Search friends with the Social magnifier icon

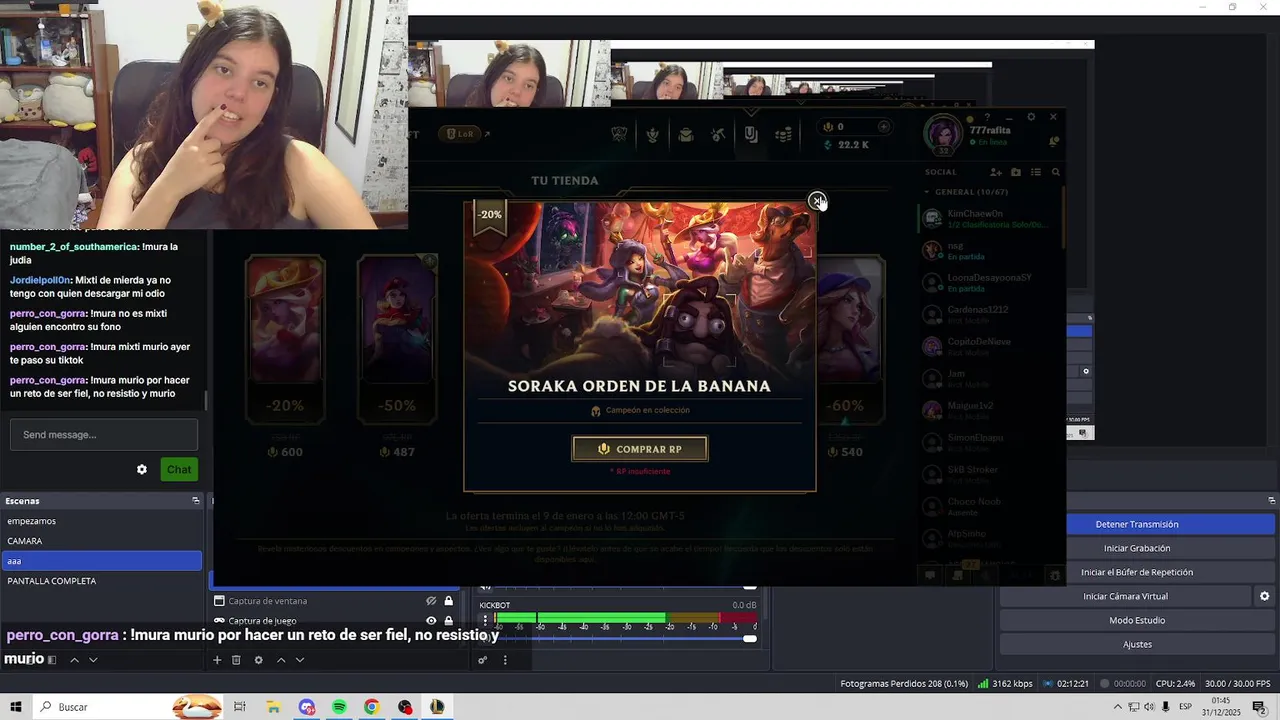pyautogui.click(x=1056, y=172)
